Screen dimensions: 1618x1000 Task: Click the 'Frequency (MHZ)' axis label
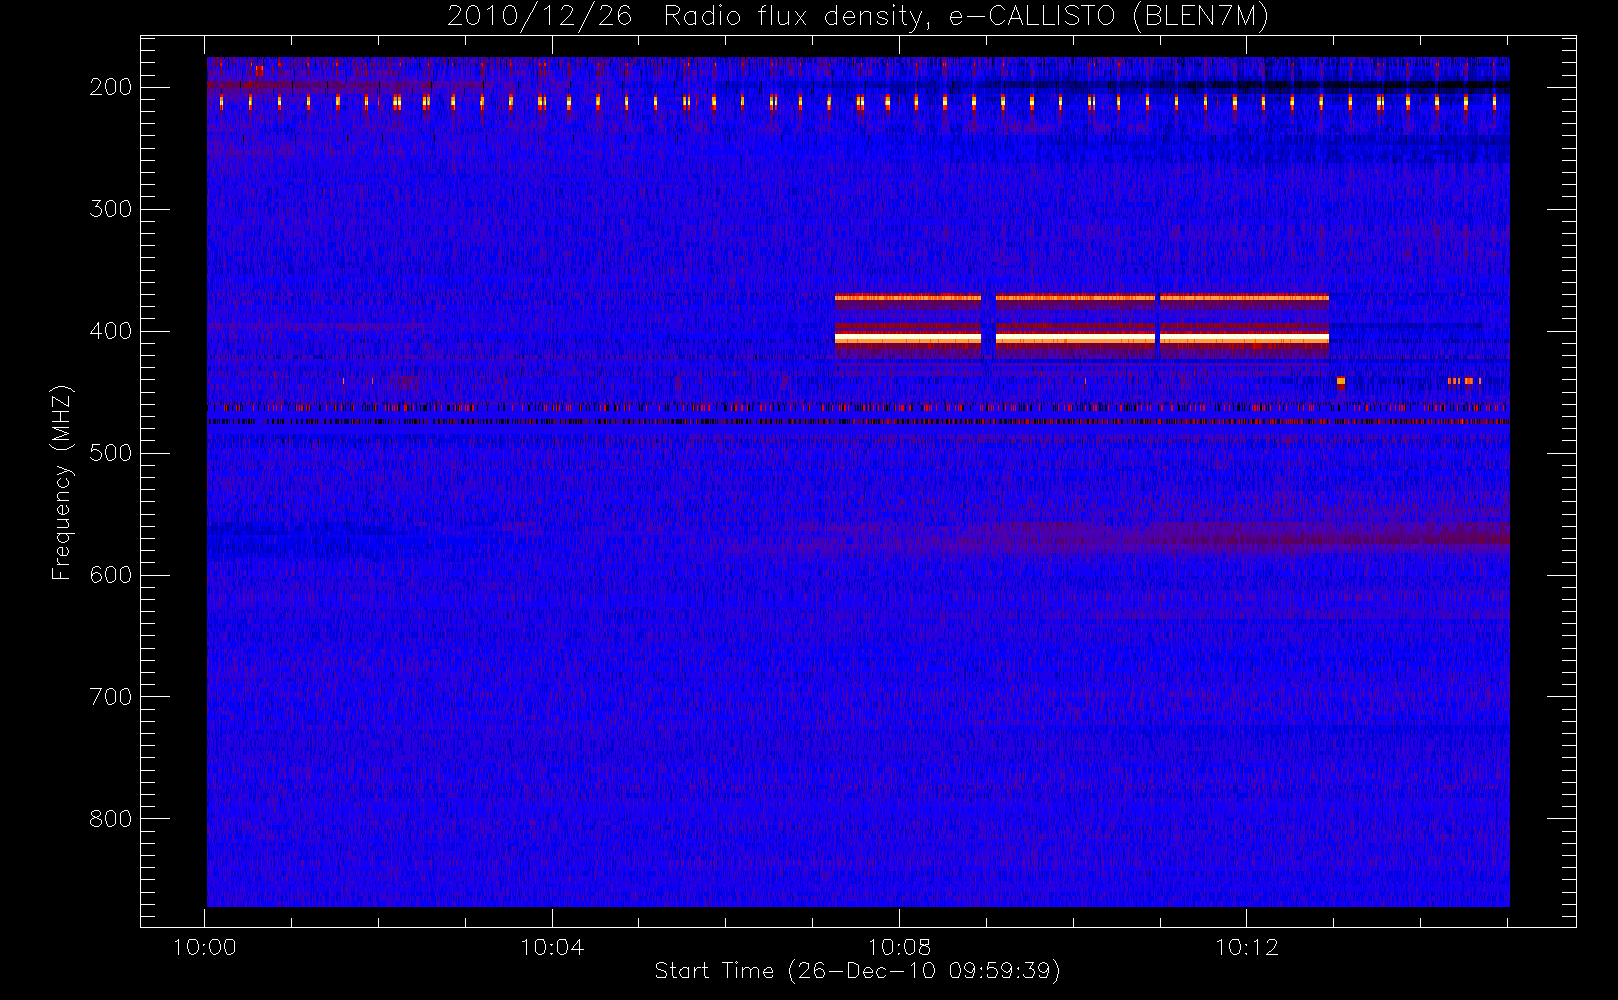62,482
